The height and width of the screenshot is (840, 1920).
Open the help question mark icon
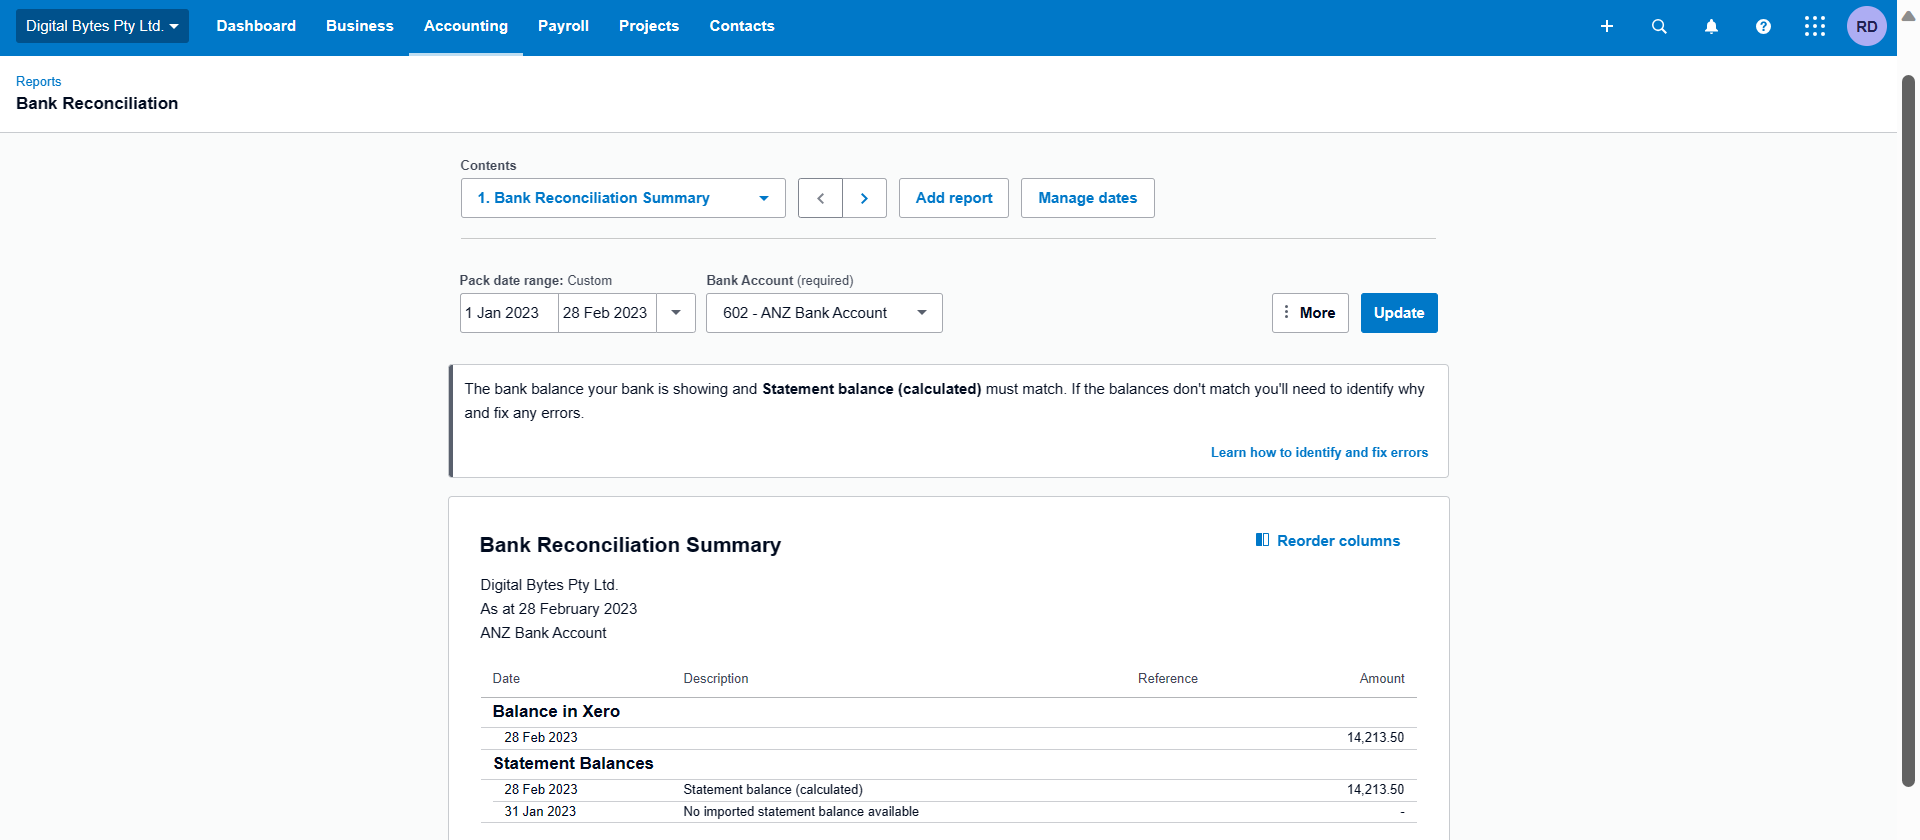1763,26
